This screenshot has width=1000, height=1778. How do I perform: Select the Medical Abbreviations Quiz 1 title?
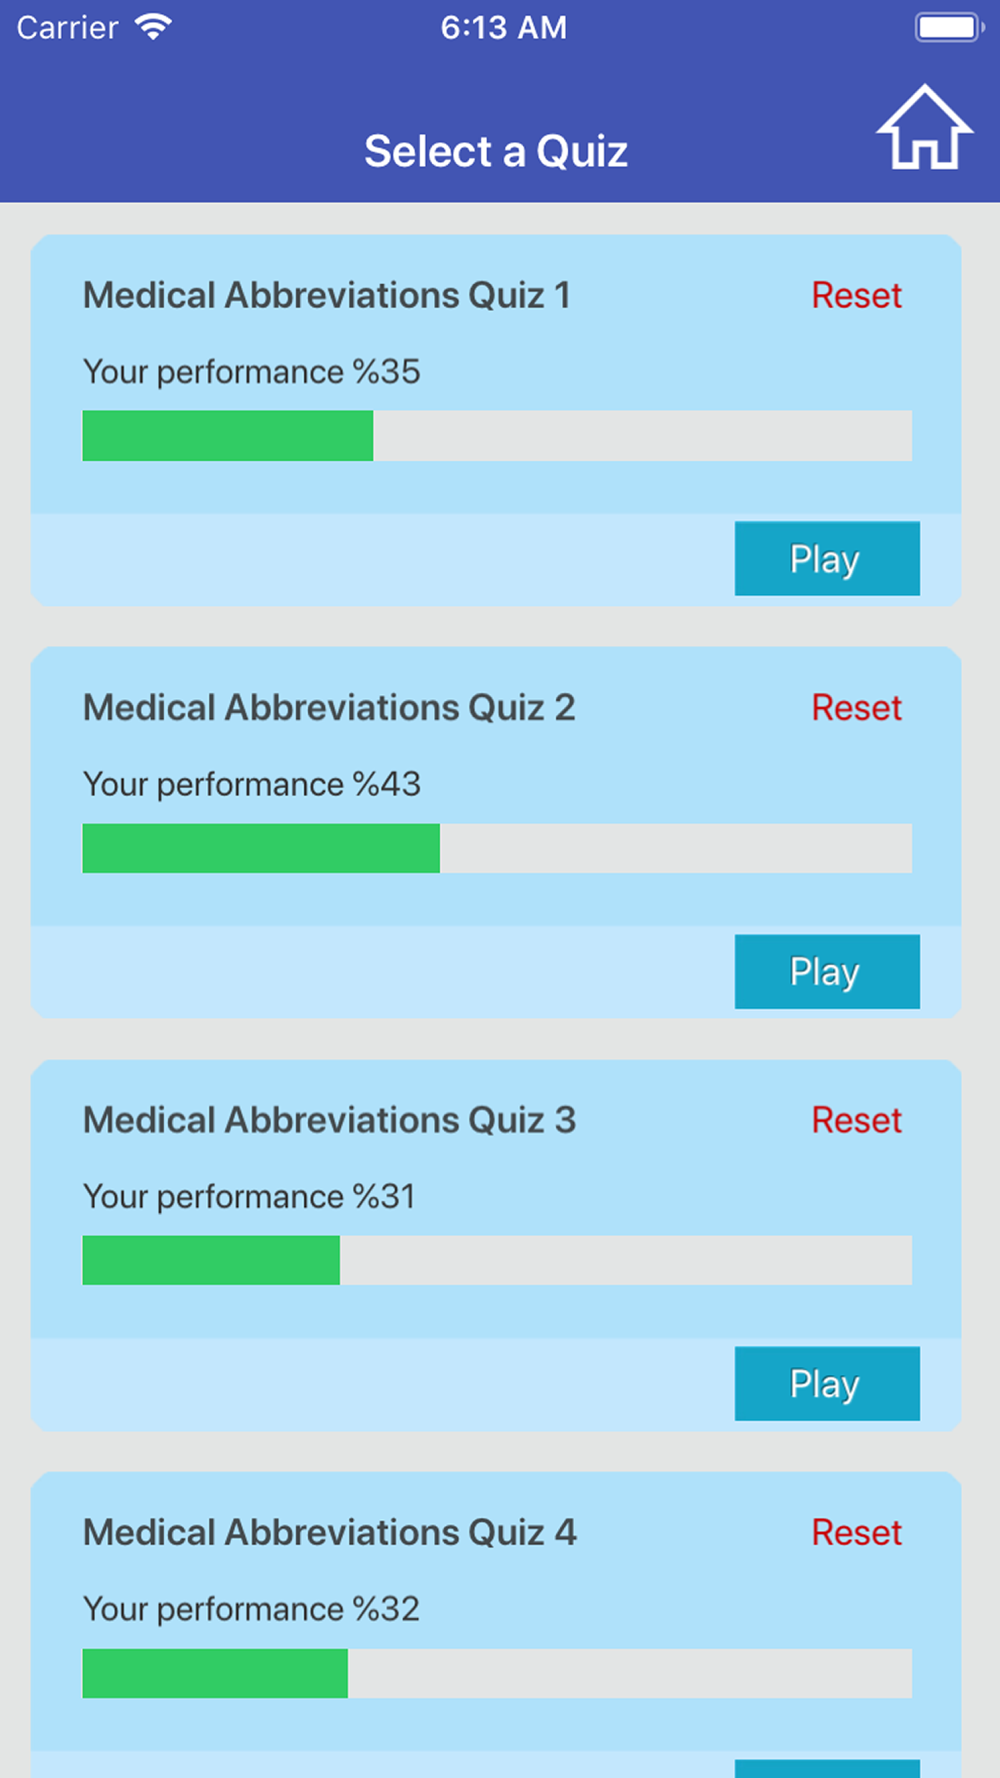click(x=326, y=295)
